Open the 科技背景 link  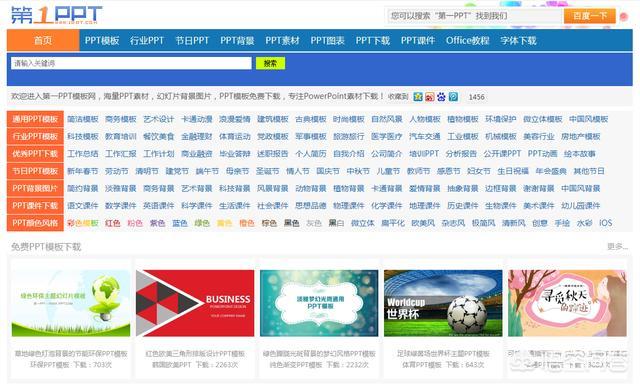(235, 189)
